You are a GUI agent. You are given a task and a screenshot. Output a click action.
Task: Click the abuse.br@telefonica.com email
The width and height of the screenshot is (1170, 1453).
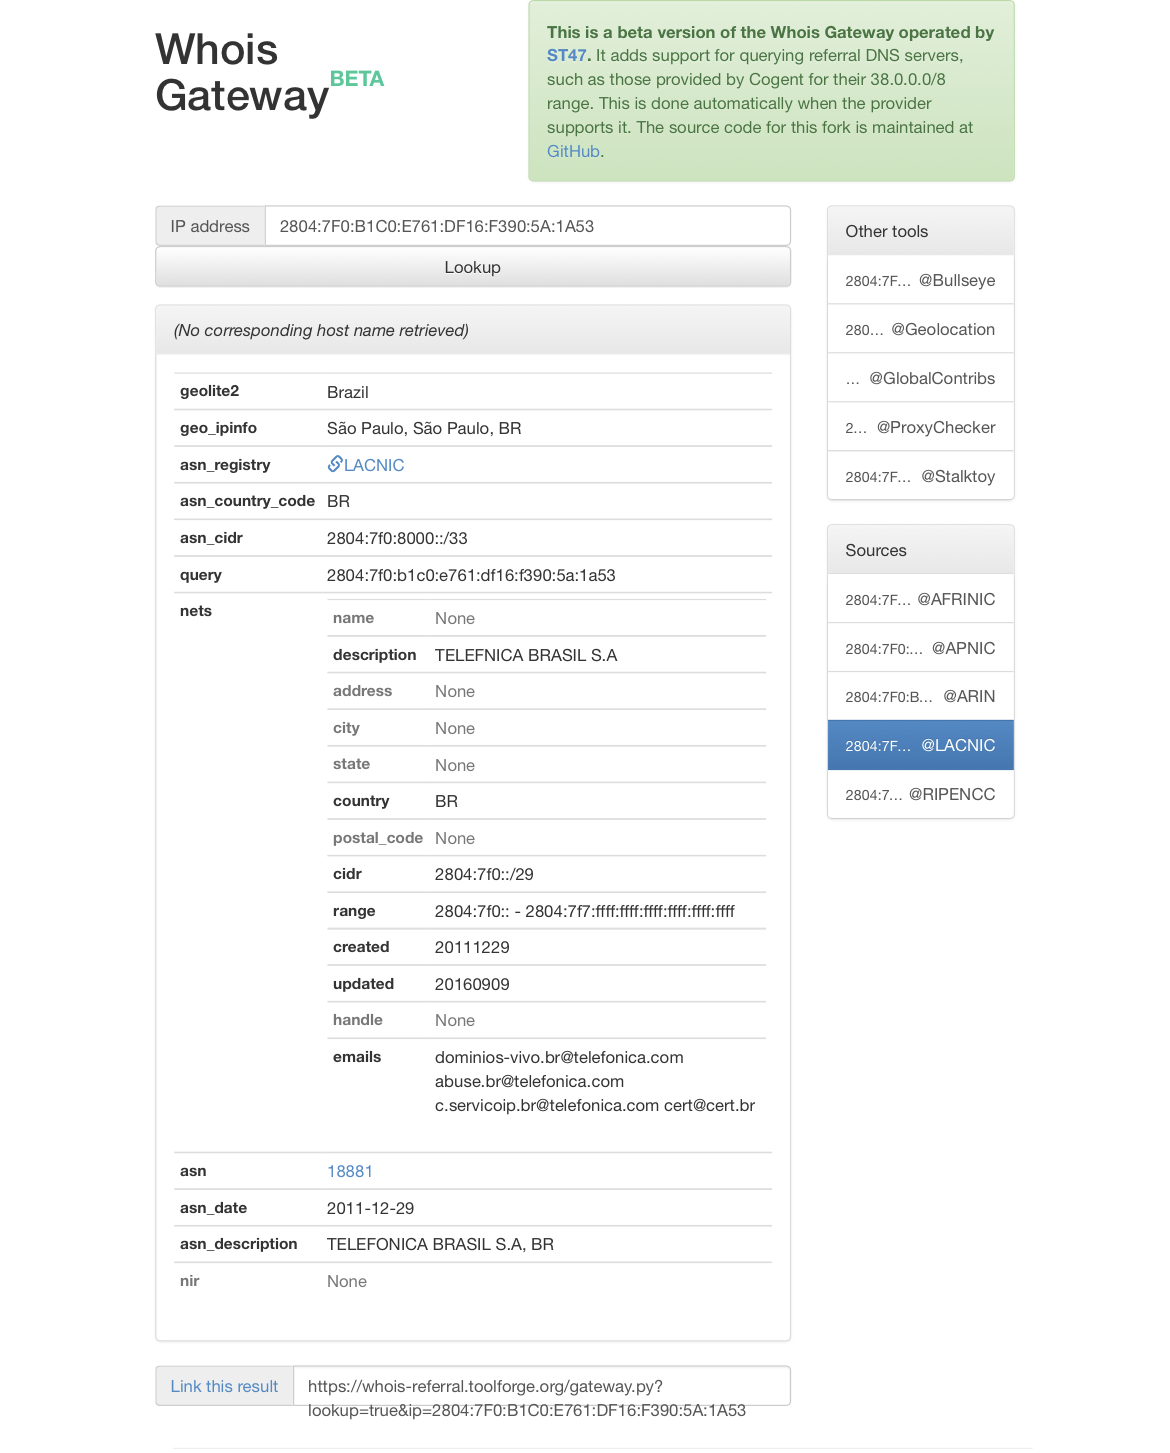pos(529,1081)
